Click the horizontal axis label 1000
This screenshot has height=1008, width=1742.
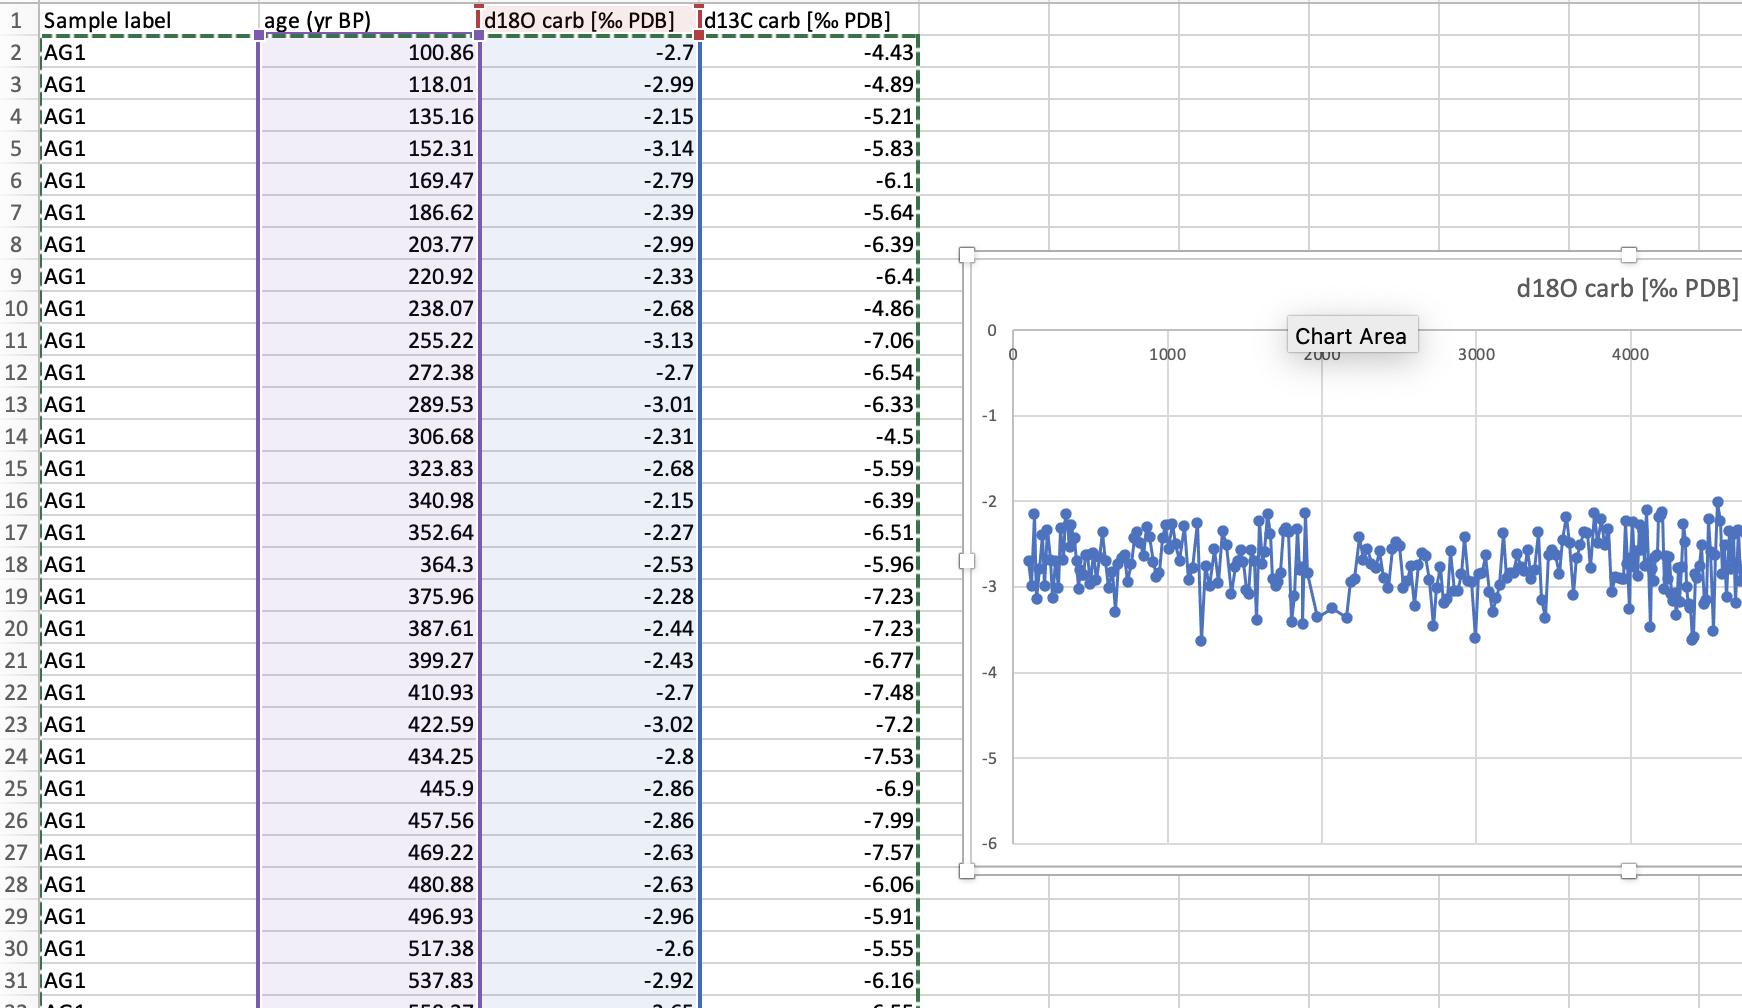coord(1167,354)
